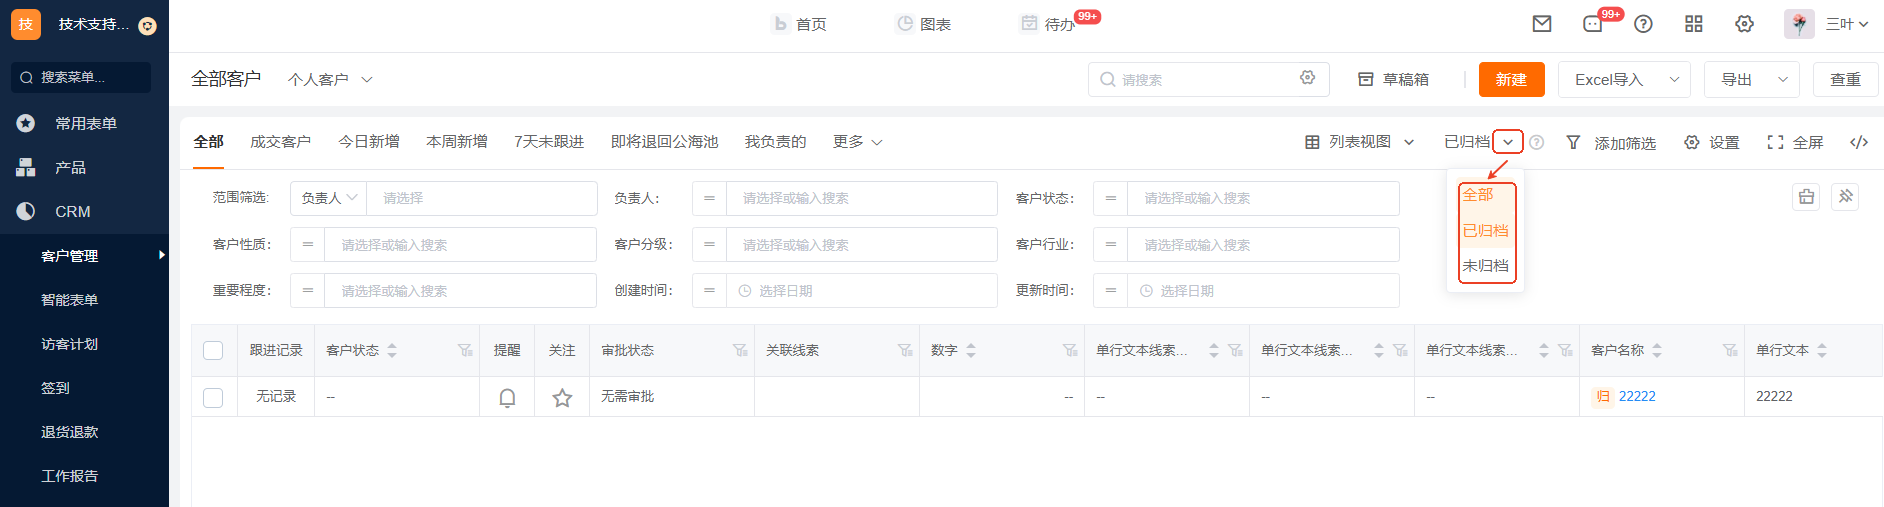Select 未归档 from the archive menu
Image resolution: width=1884 pixels, height=507 pixels.
[1485, 265]
